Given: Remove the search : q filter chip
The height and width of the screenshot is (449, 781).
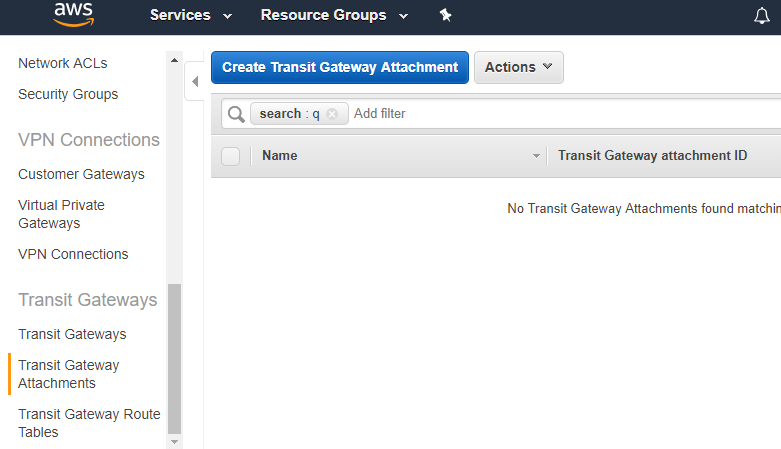Looking at the screenshot, I should tap(332, 114).
